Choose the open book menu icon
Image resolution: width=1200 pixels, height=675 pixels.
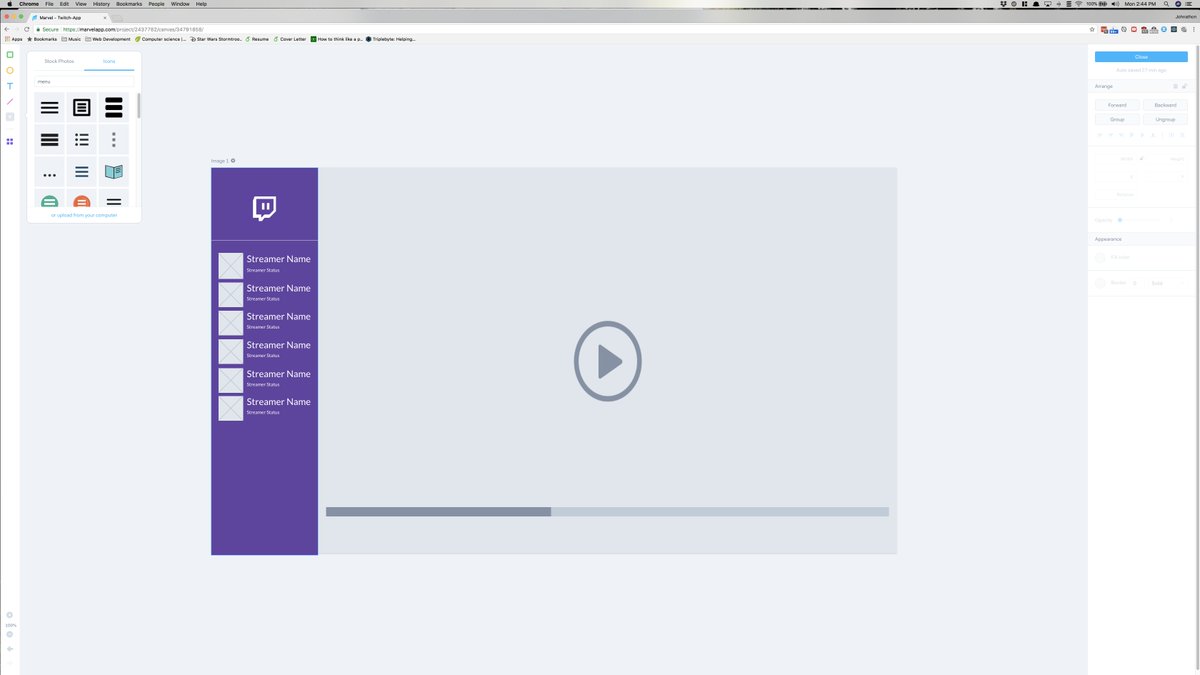coord(114,172)
